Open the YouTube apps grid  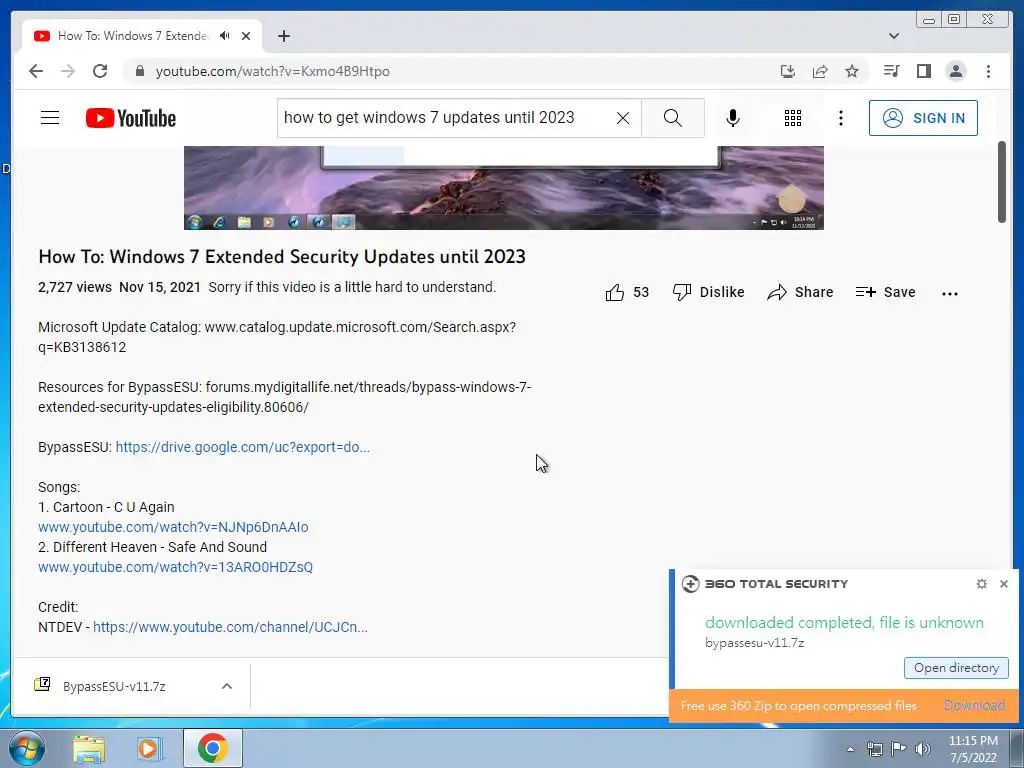click(793, 118)
